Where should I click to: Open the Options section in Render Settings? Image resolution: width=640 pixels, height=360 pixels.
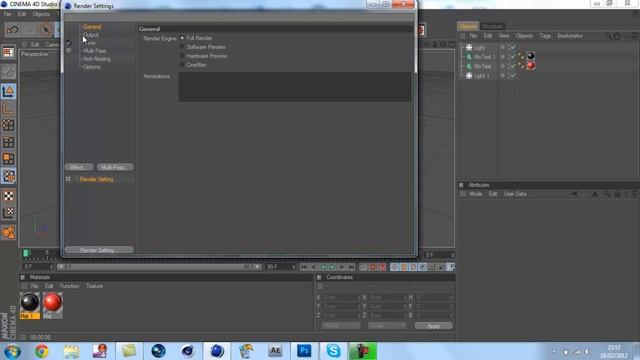92,67
